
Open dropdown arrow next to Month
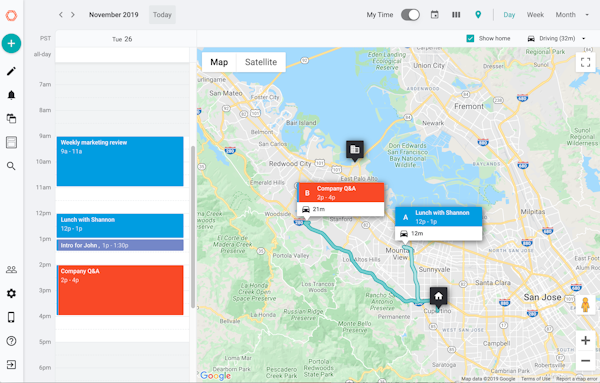point(587,15)
